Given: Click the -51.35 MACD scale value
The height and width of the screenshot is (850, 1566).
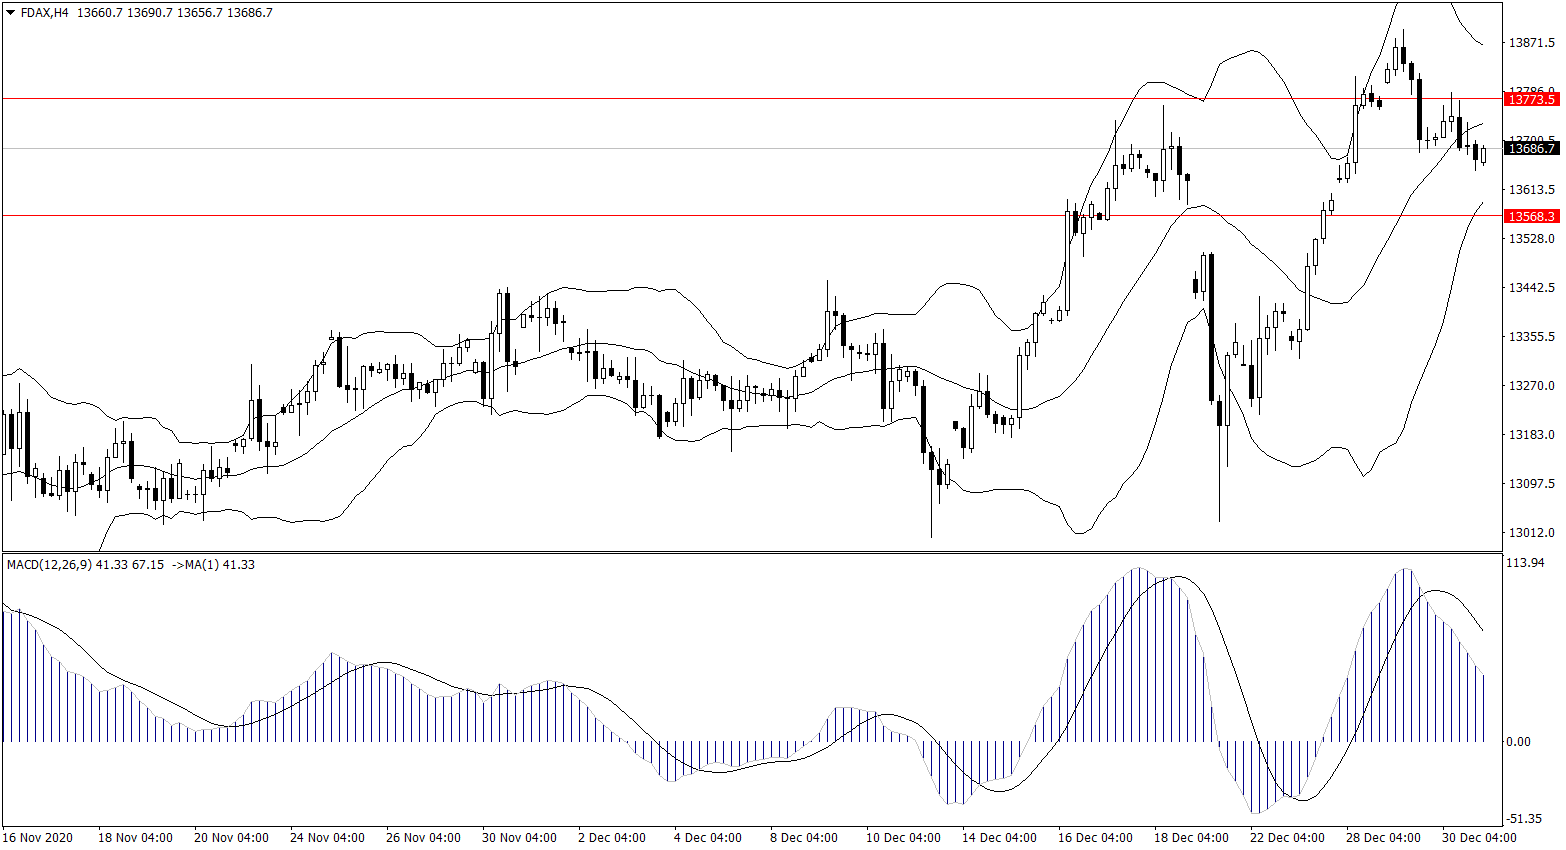Looking at the screenshot, I should [1524, 818].
